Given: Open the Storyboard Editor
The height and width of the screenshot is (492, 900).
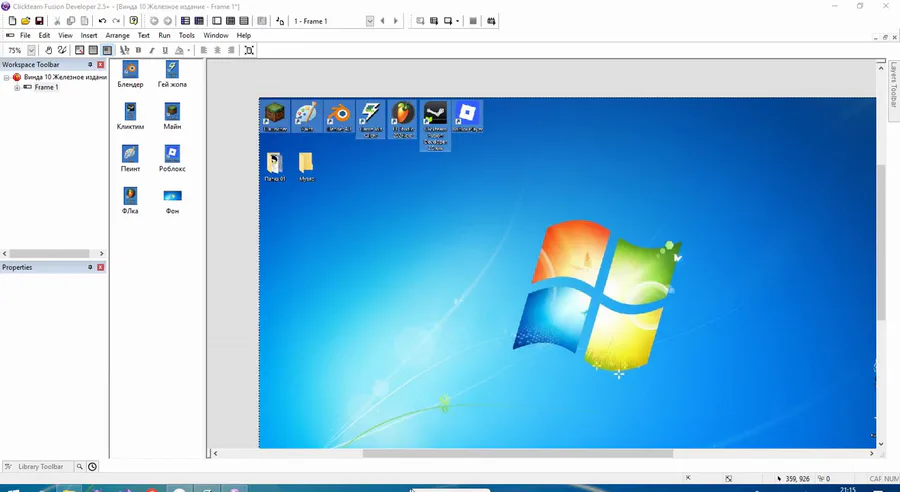Looking at the screenshot, I should [185, 21].
